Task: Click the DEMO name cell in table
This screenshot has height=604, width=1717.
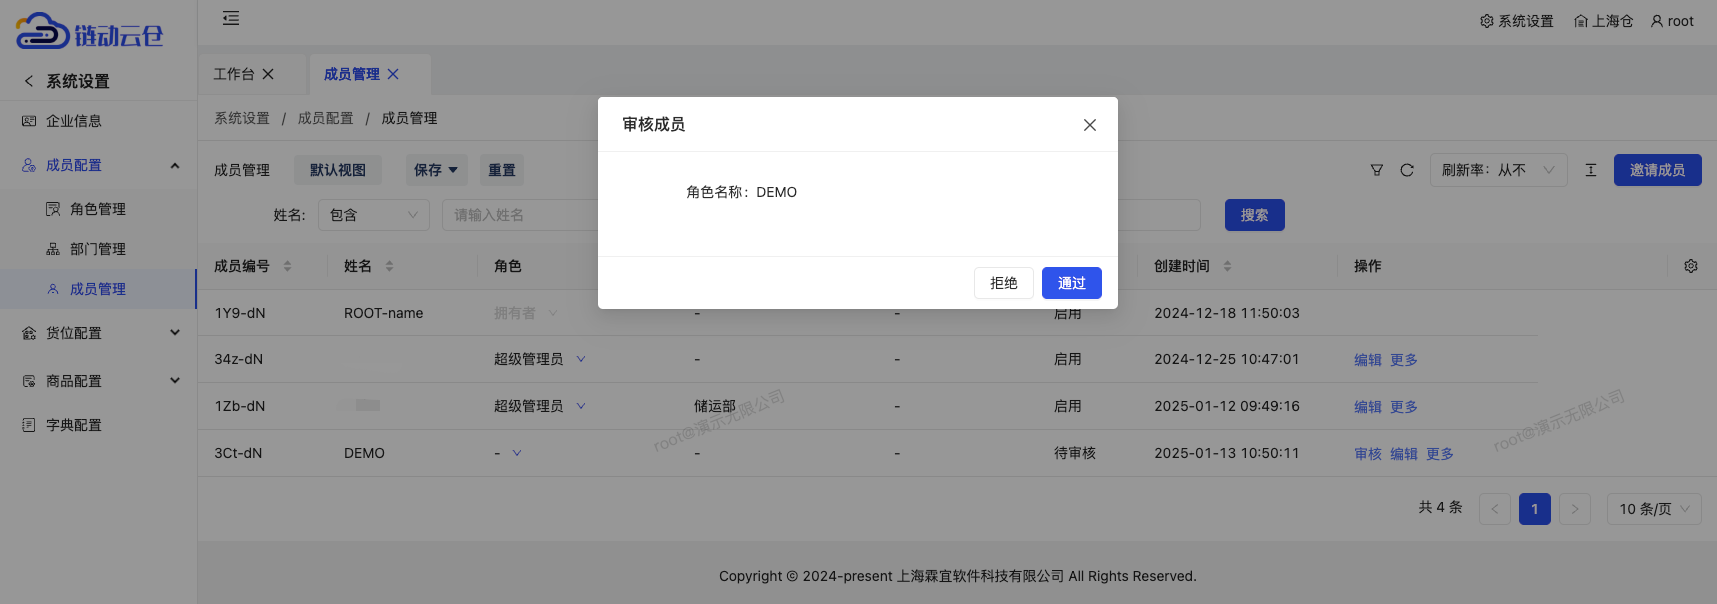Action: point(364,453)
